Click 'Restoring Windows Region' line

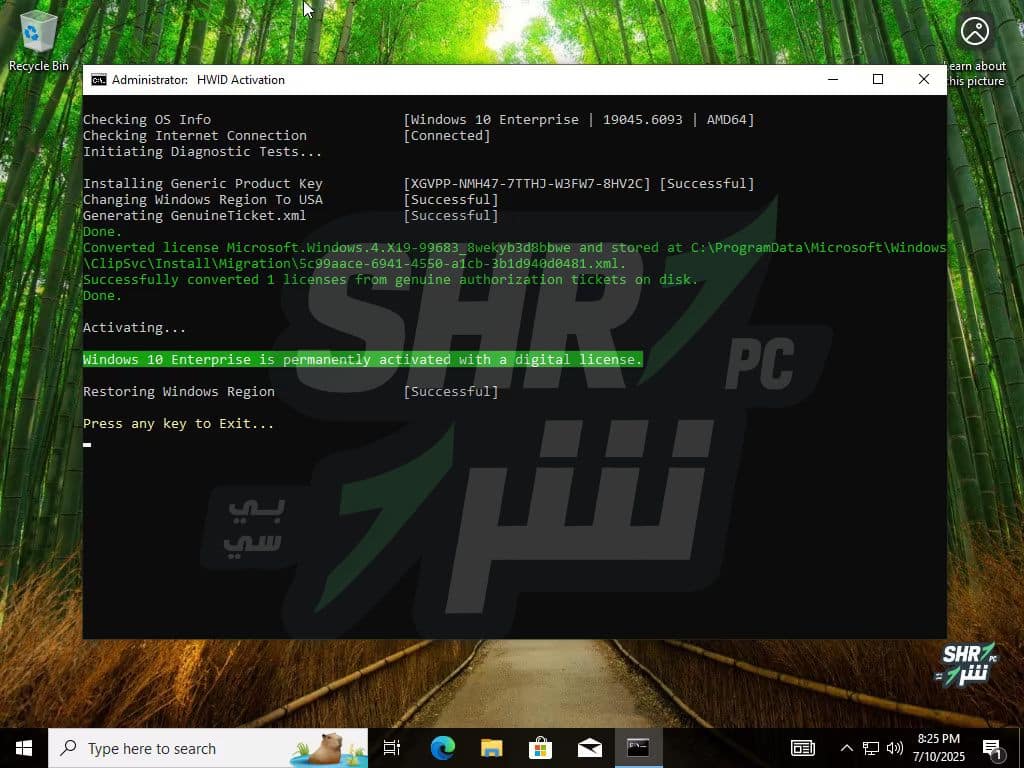pyautogui.click(x=179, y=392)
